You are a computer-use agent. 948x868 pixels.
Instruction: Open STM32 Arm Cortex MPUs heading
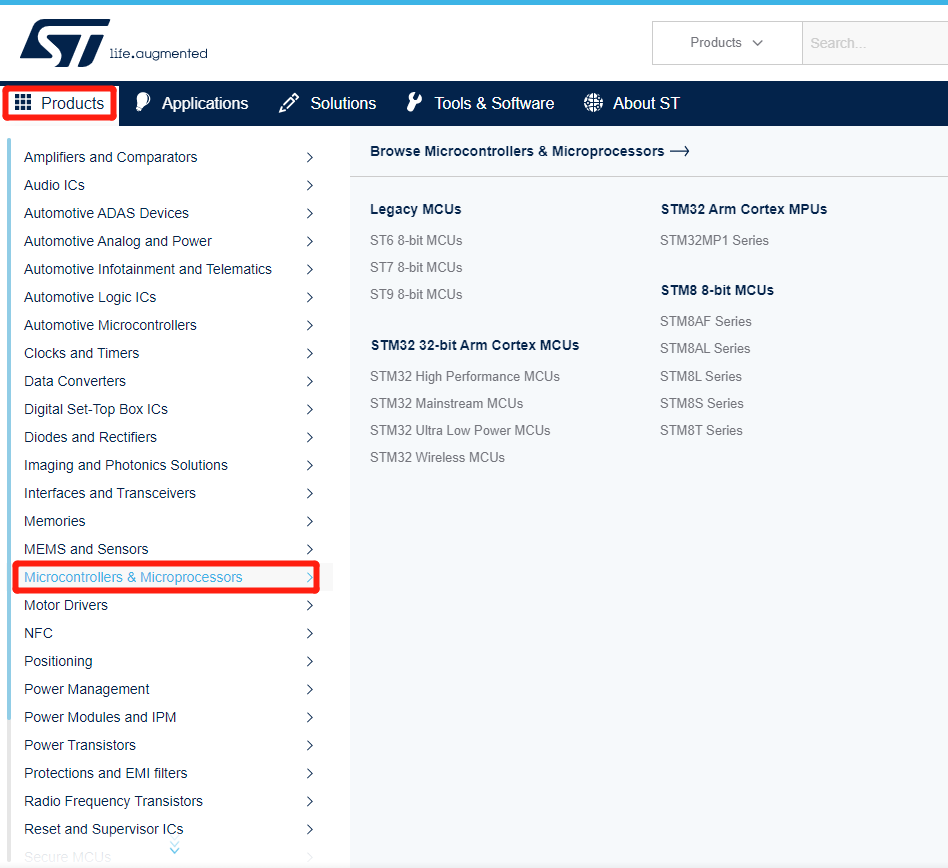pos(744,209)
